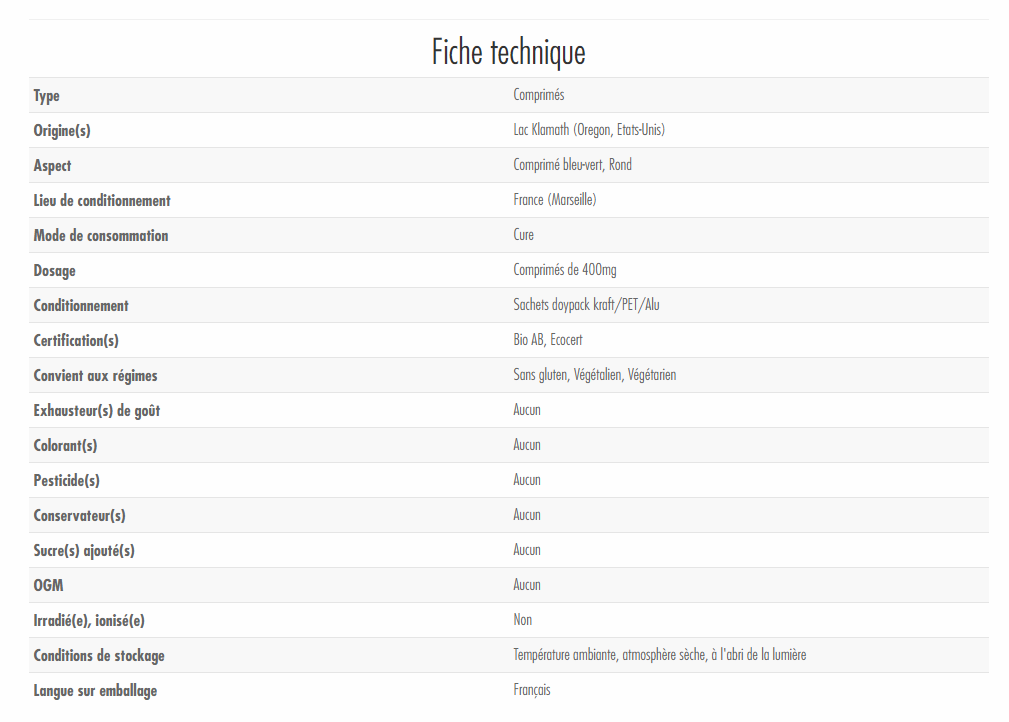Click the "Lieu de conditionnement" row label
This screenshot has width=1009, height=722.
[x=102, y=200]
